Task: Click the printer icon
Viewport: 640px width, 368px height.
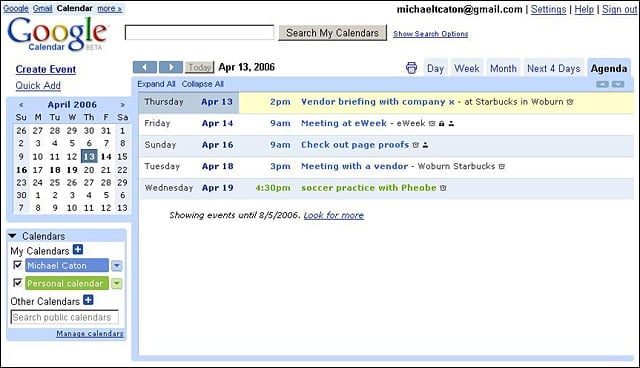Action: pyautogui.click(x=411, y=68)
